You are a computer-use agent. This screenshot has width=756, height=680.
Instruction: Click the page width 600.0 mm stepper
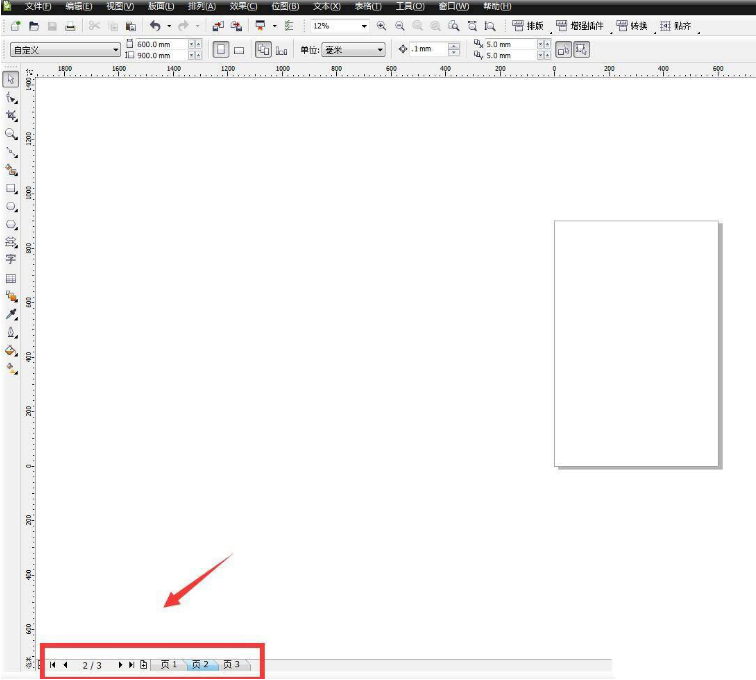pyautogui.click(x=195, y=44)
